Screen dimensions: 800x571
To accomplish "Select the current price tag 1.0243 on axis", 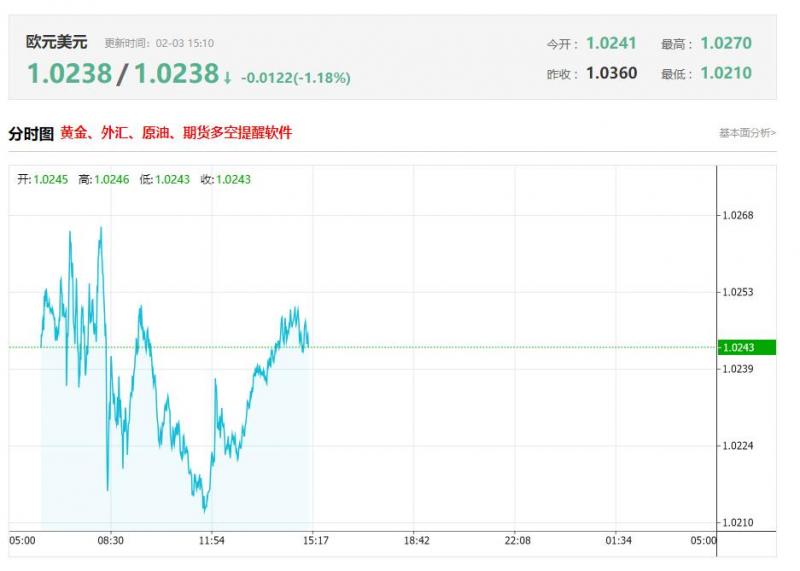I will [x=746, y=347].
